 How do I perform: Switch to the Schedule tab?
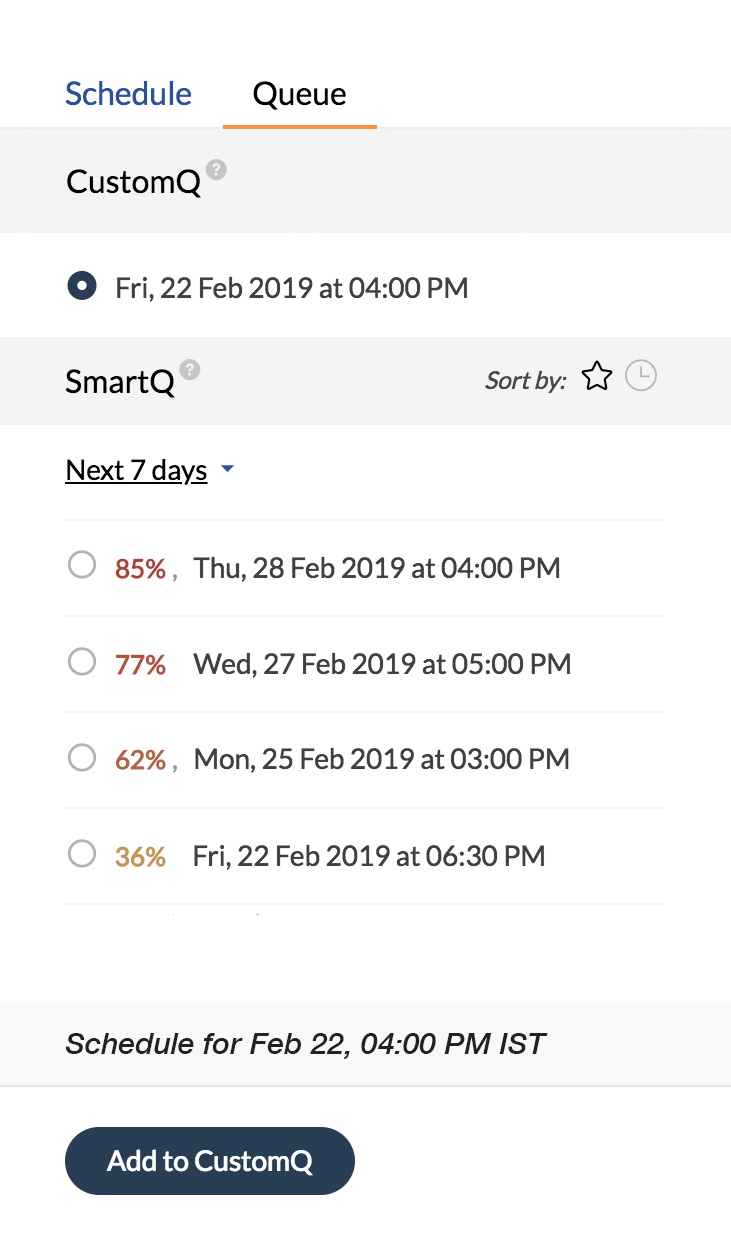click(x=128, y=94)
